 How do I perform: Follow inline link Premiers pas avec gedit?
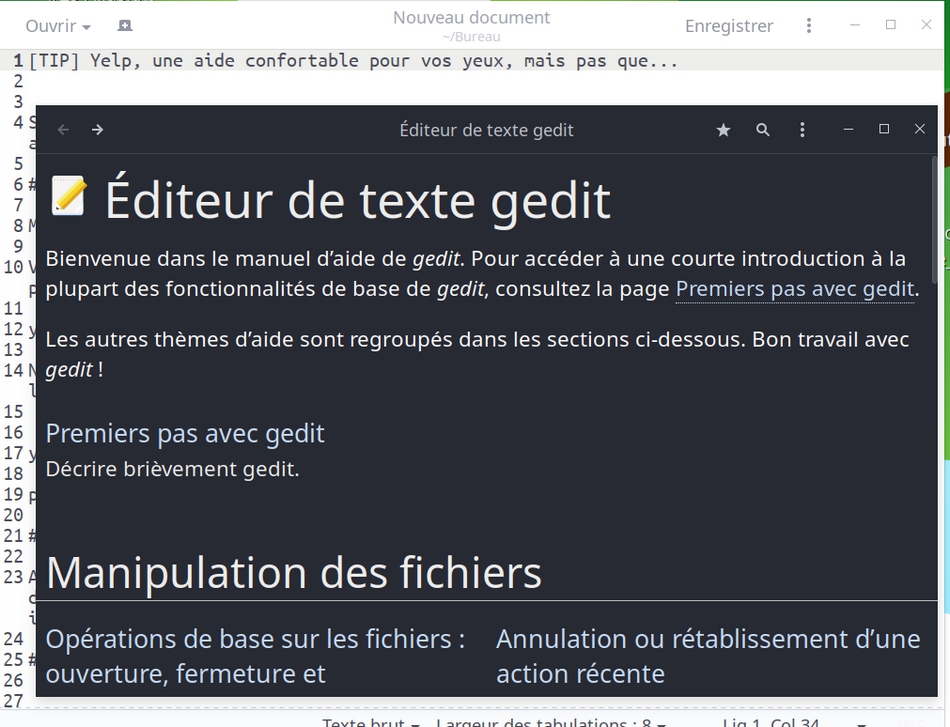(795, 289)
